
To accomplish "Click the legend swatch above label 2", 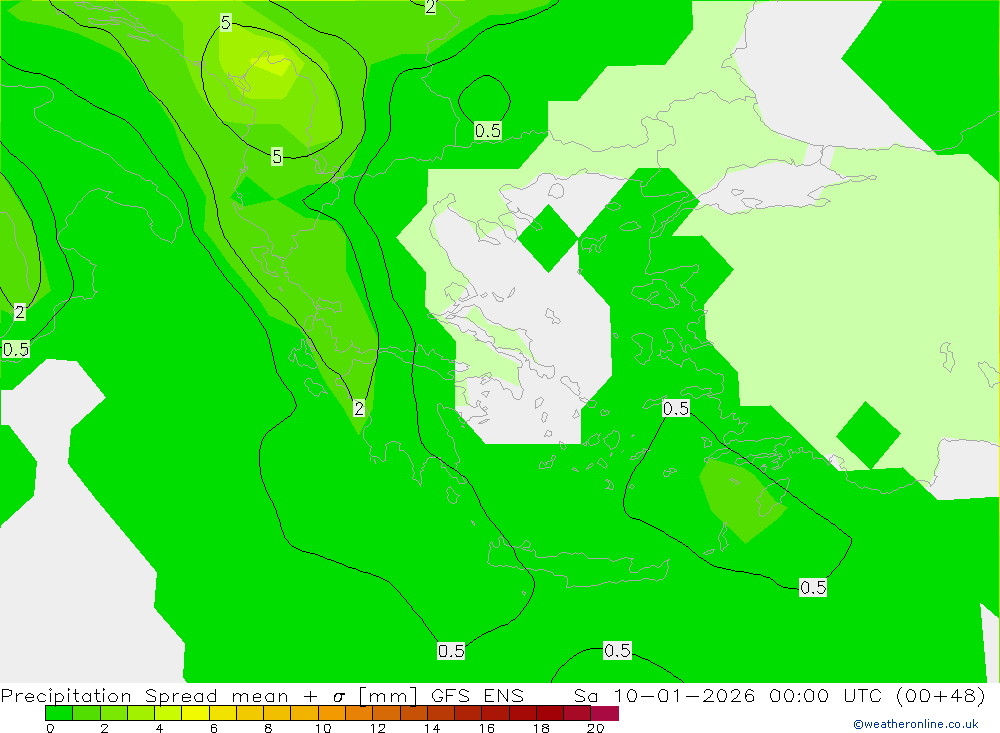I will [114, 713].
